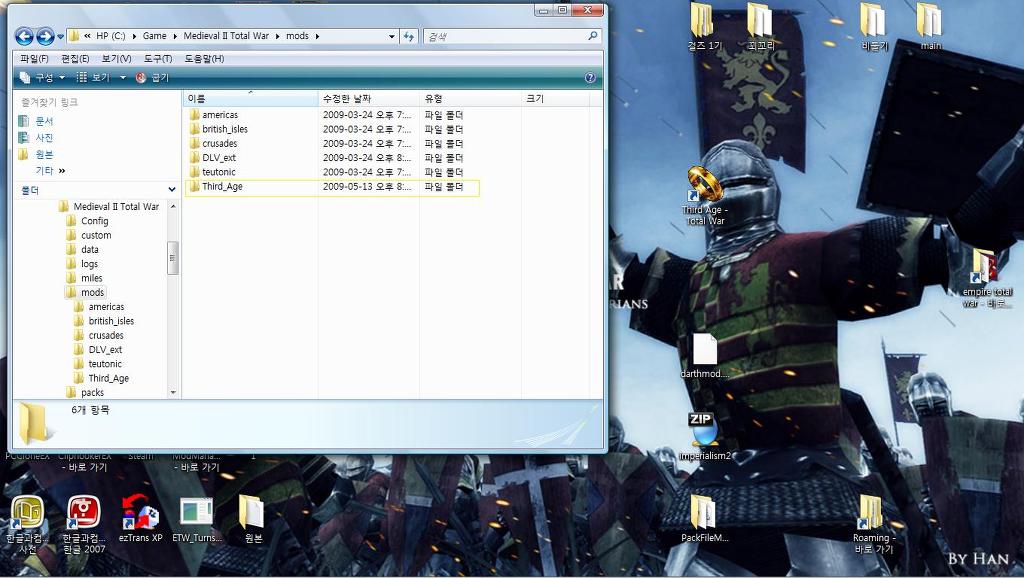Select the 한글과컴퓨터 사전 desktop shortcut

point(27,524)
